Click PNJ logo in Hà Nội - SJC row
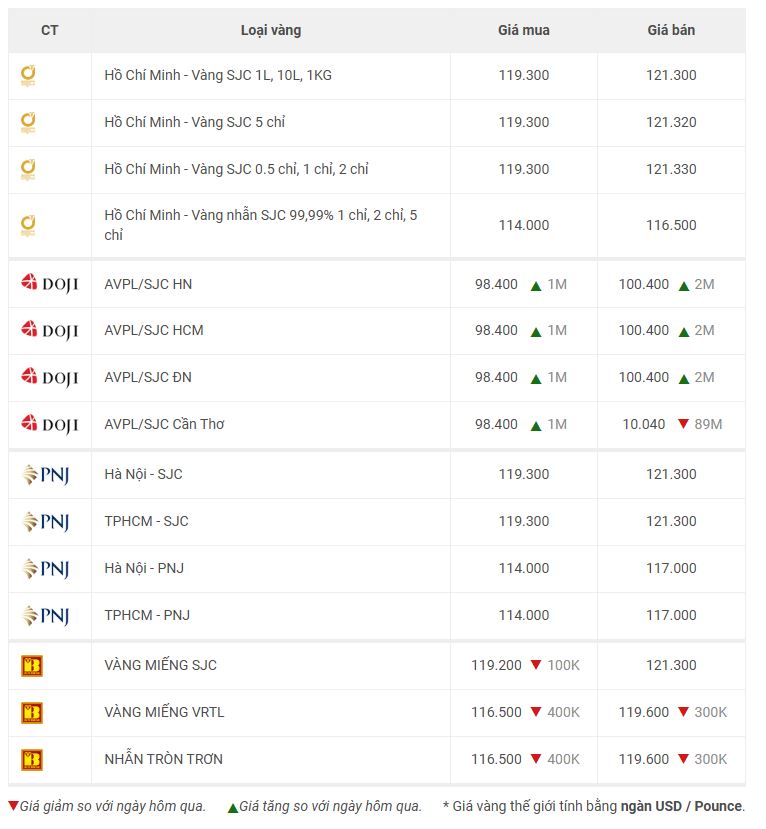The height and width of the screenshot is (829, 766). [45, 474]
